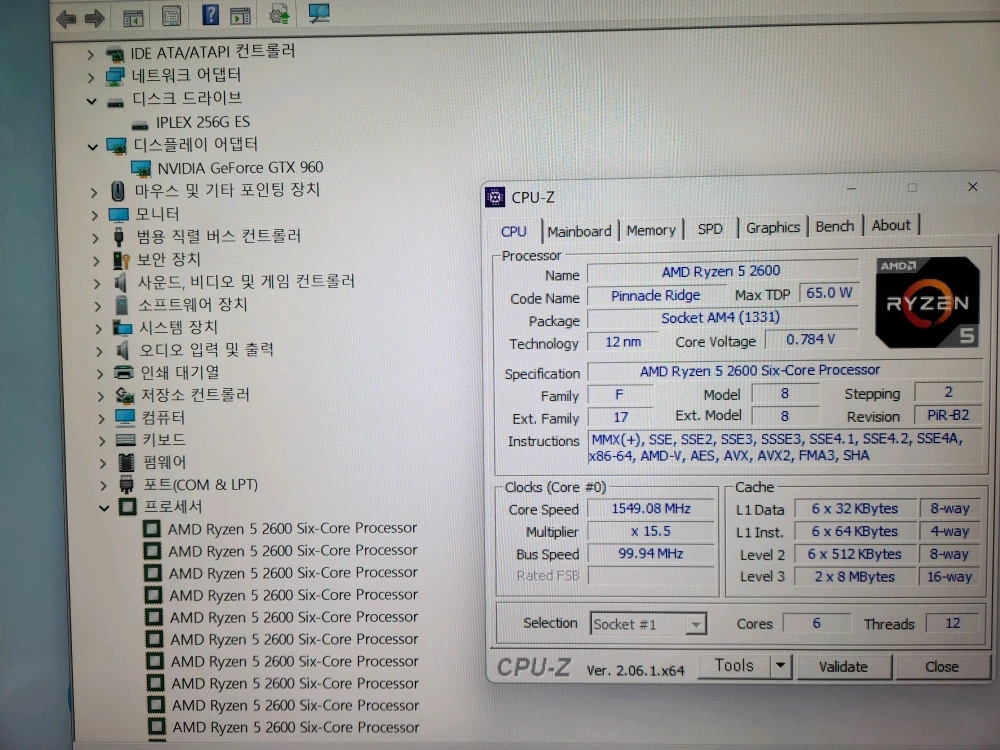Select the CPU tab in CPU-Z

coord(513,232)
